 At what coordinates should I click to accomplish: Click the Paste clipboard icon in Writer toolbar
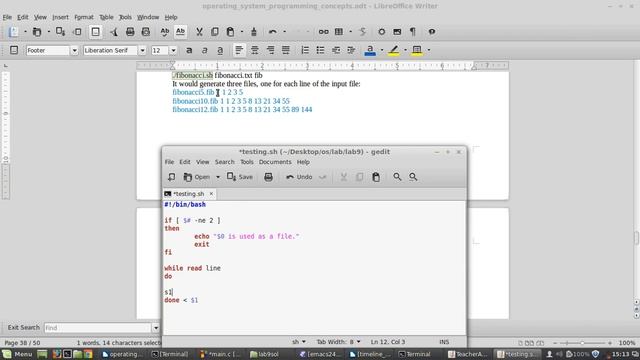(231, 31)
